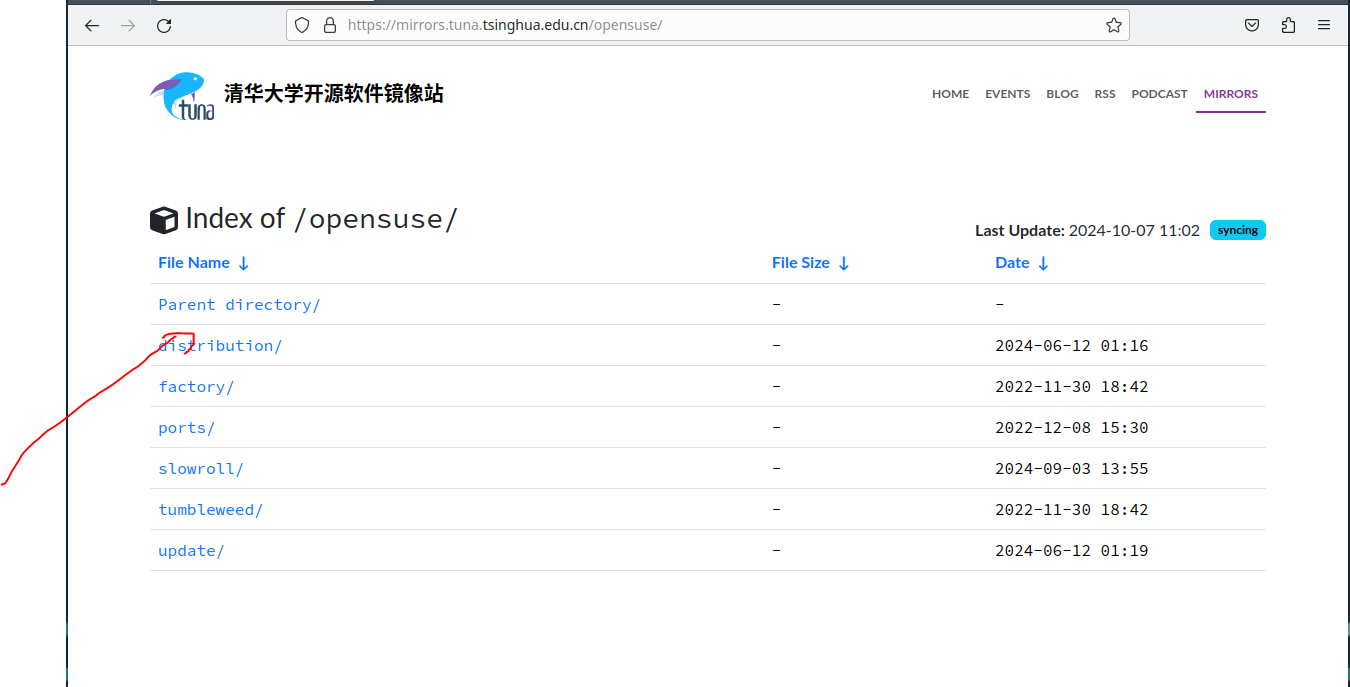Click the address bar URL field

pos(707,25)
